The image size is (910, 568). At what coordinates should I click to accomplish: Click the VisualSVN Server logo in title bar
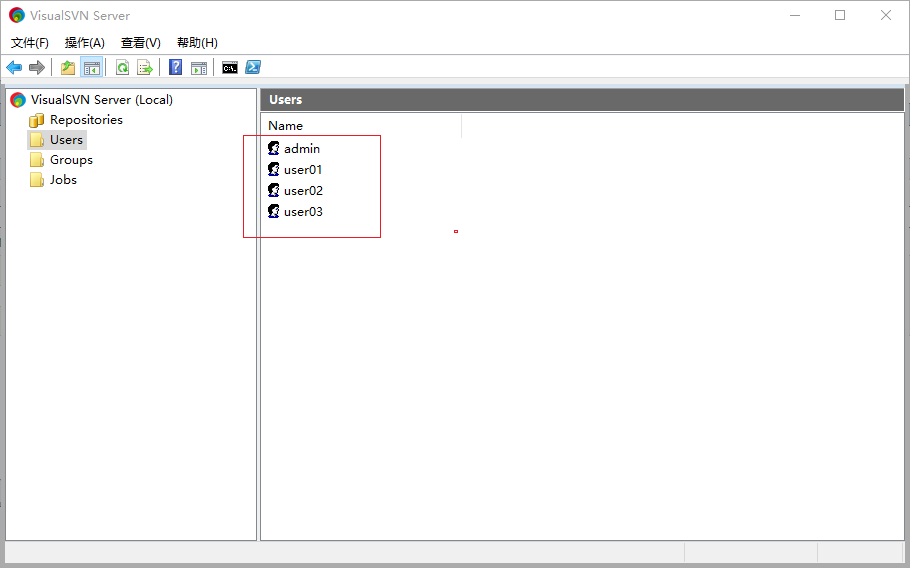click(x=17, y=16)
